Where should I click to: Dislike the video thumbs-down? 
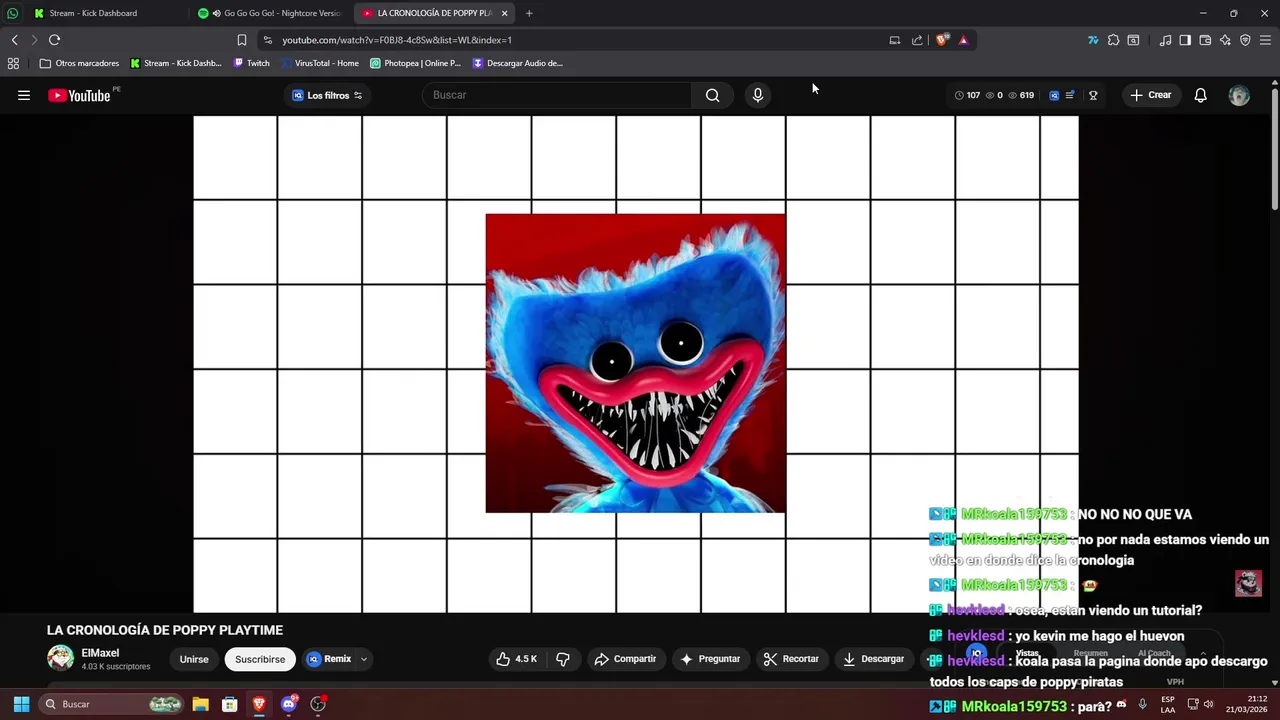[x=563, y=659]
